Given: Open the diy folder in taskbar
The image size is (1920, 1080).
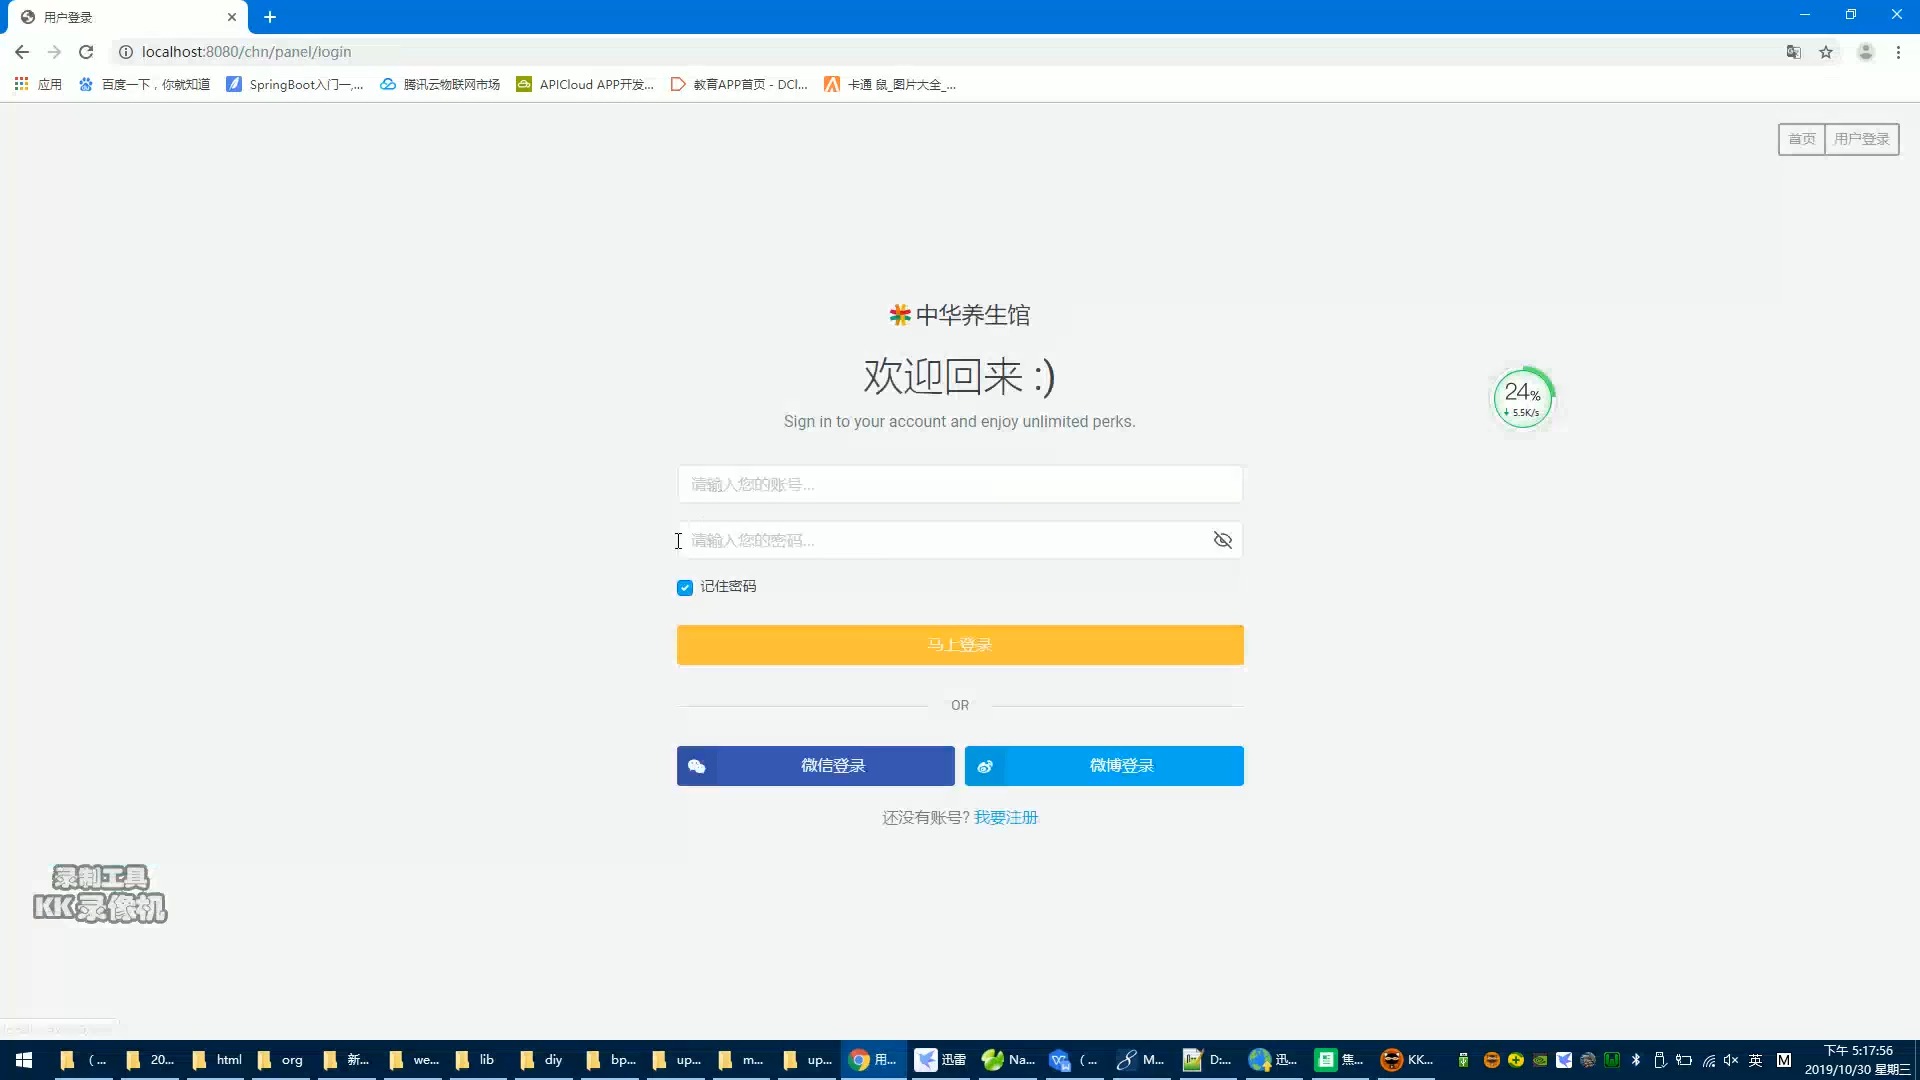Looking at the screenshot, I should (x=542, y=1060).
